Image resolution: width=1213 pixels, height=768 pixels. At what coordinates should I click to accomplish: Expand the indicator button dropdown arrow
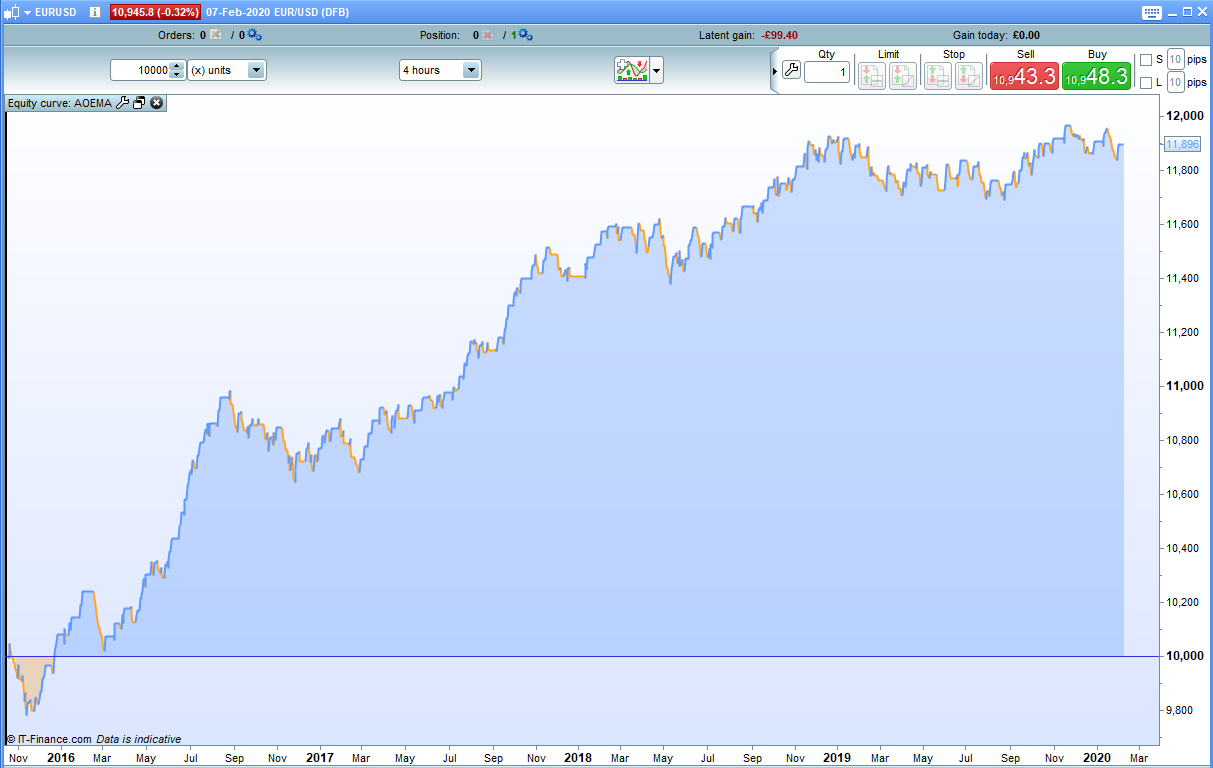657,71
